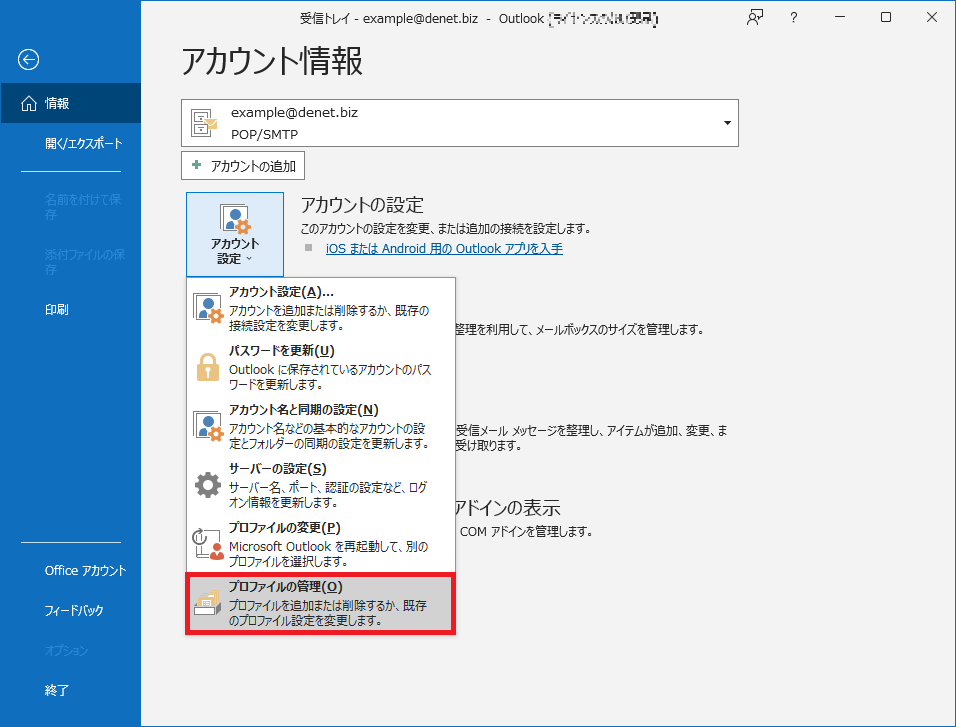Image resolution: width=956 pixels, height=727 pixels.
Task: Click the アドインの表示 heading text
Action: click(x=507, y=507)
